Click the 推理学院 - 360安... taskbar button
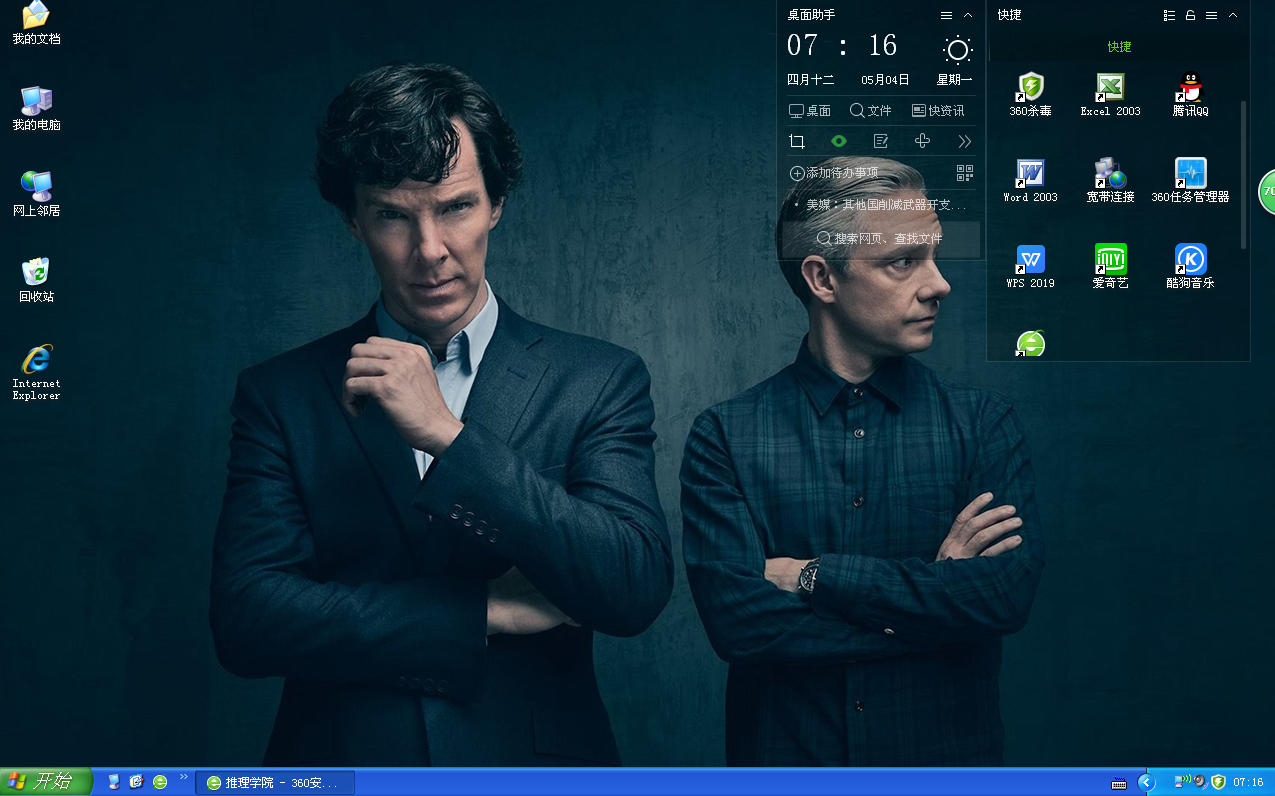The height and width of the screenshot is (796, 1275). tap(275, 783)
